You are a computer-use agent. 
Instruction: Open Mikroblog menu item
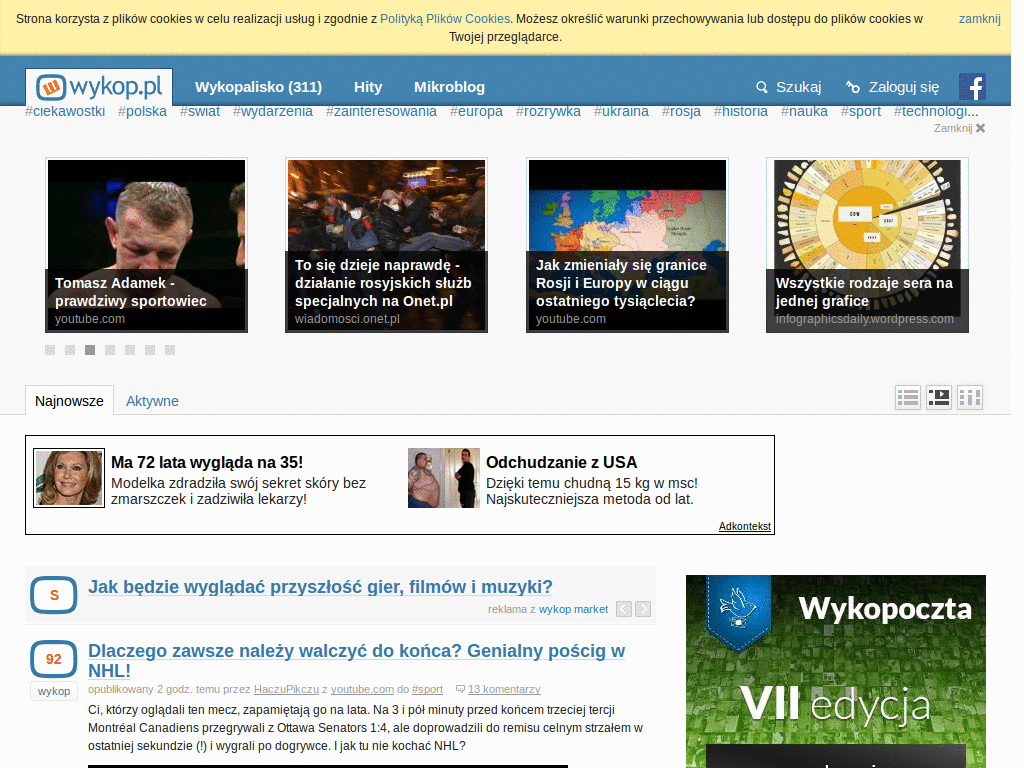pos(449,87)
